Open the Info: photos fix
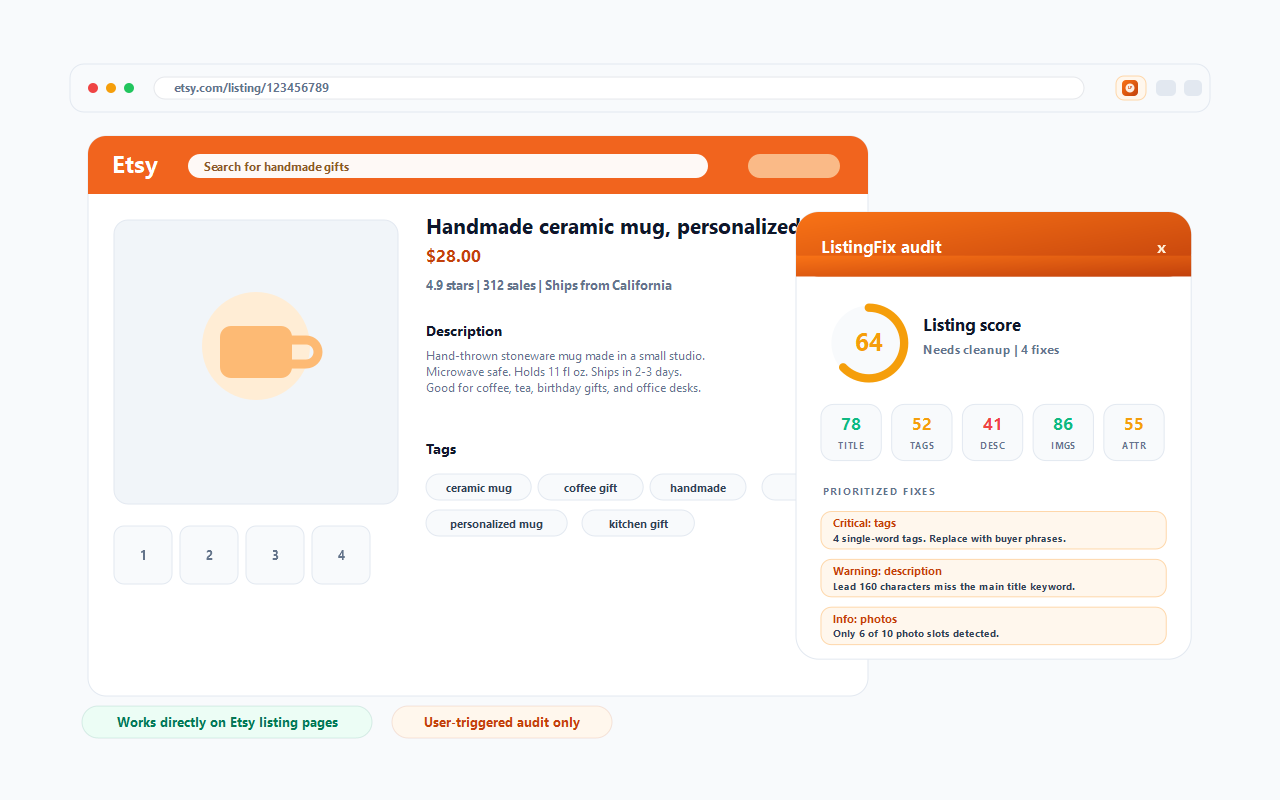The width and height of the screenshot is (1280, 800). tap(993, 626)
